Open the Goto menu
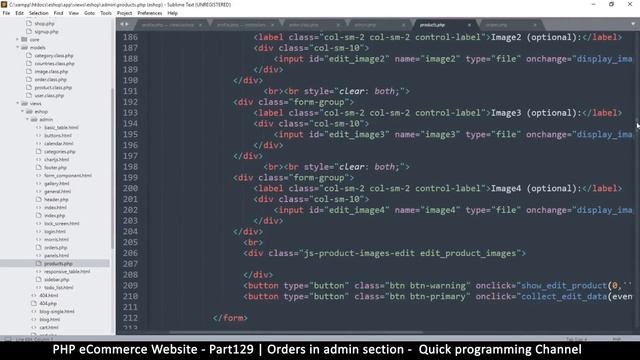 (89, 13)
